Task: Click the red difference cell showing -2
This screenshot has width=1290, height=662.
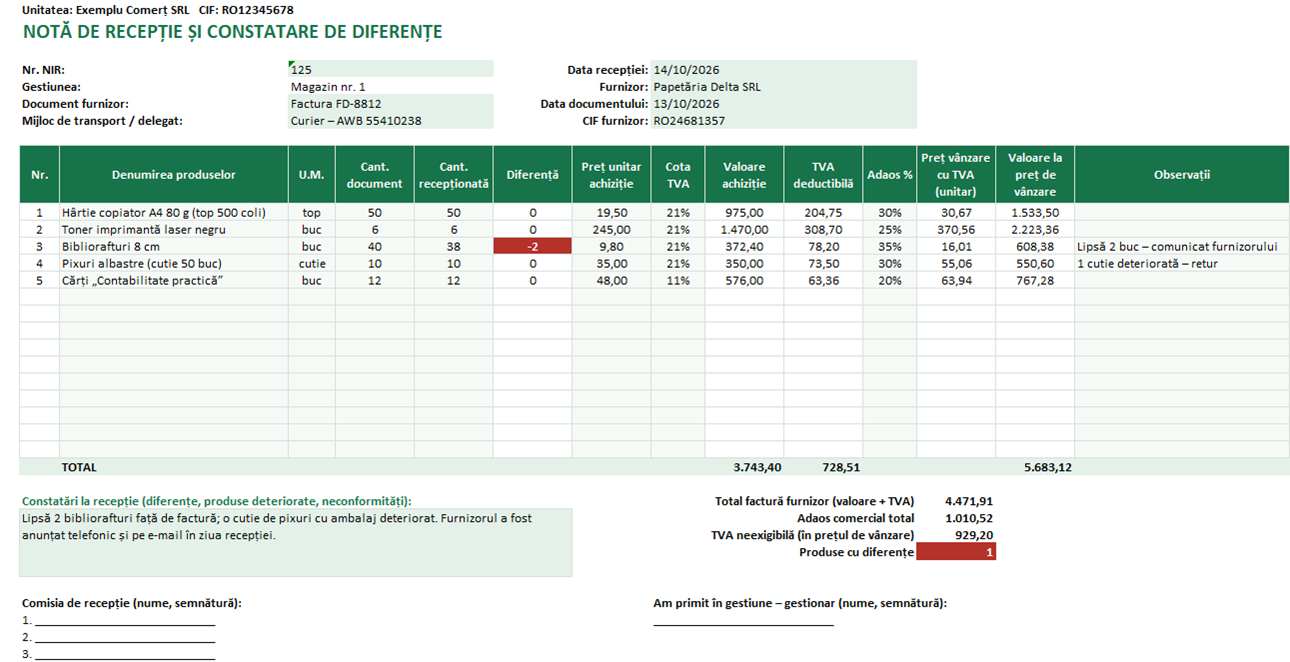Action: (x=532, y=246)
